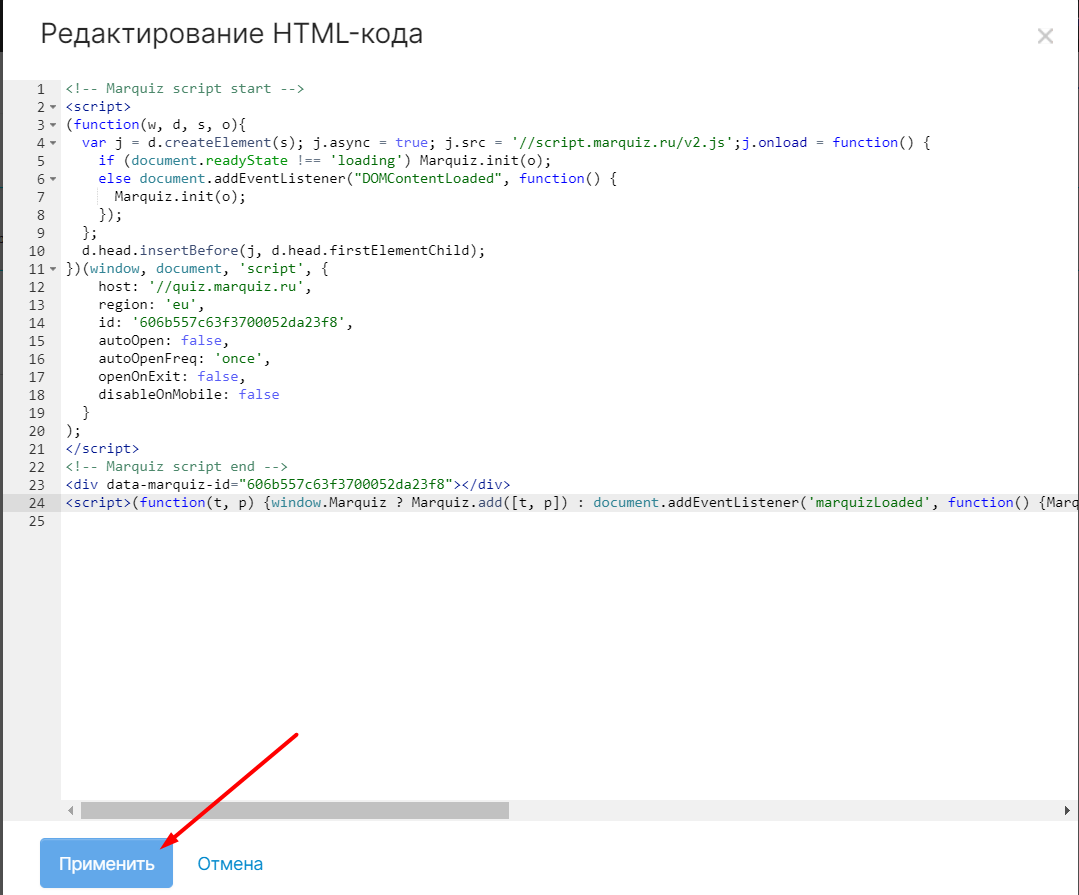This screenshot has height=895, width=1079.
Task: Click the autoOpenFreq 'once' value
Action: click(x=238, y=358)
